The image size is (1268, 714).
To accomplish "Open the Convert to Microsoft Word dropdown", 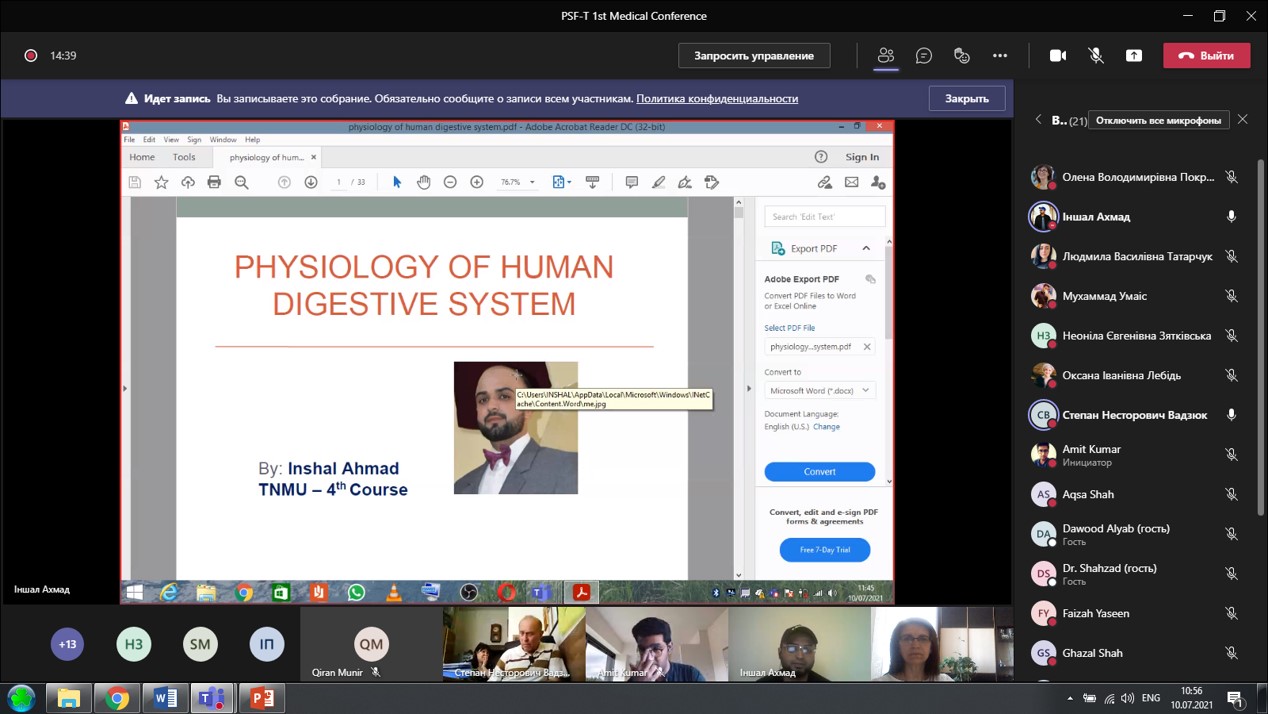I will click(819, 390).
